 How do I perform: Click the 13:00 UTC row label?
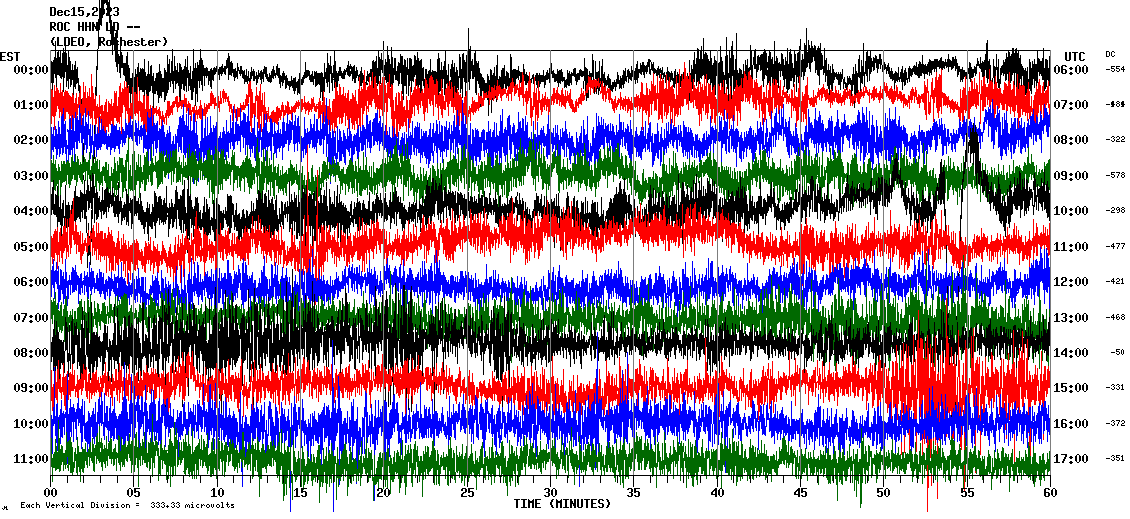click(x=1071, y=317)
